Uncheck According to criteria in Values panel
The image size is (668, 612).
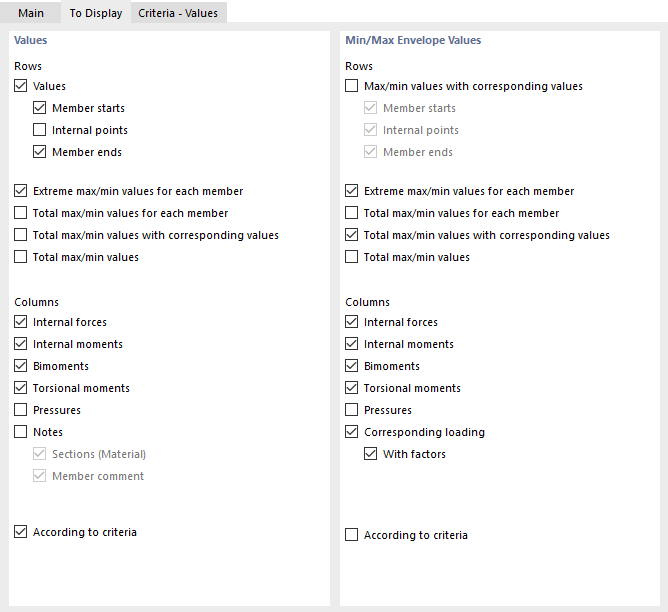coord(21,532)
